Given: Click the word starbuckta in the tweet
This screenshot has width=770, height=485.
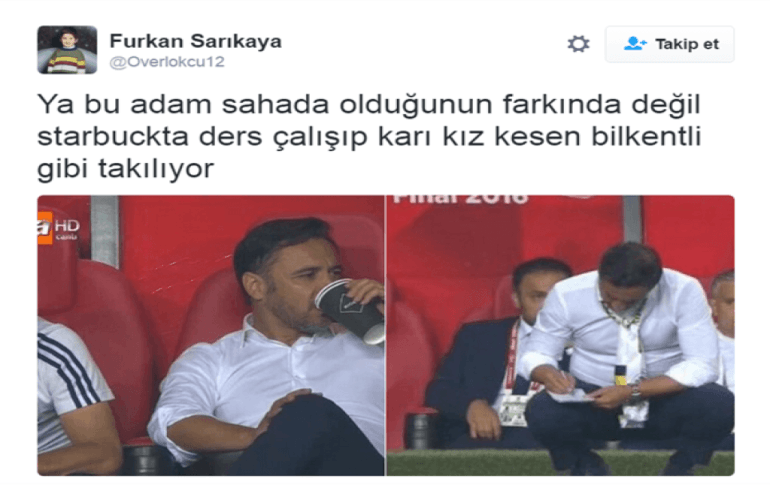Looking at the screenshot, I should point(113,136).
